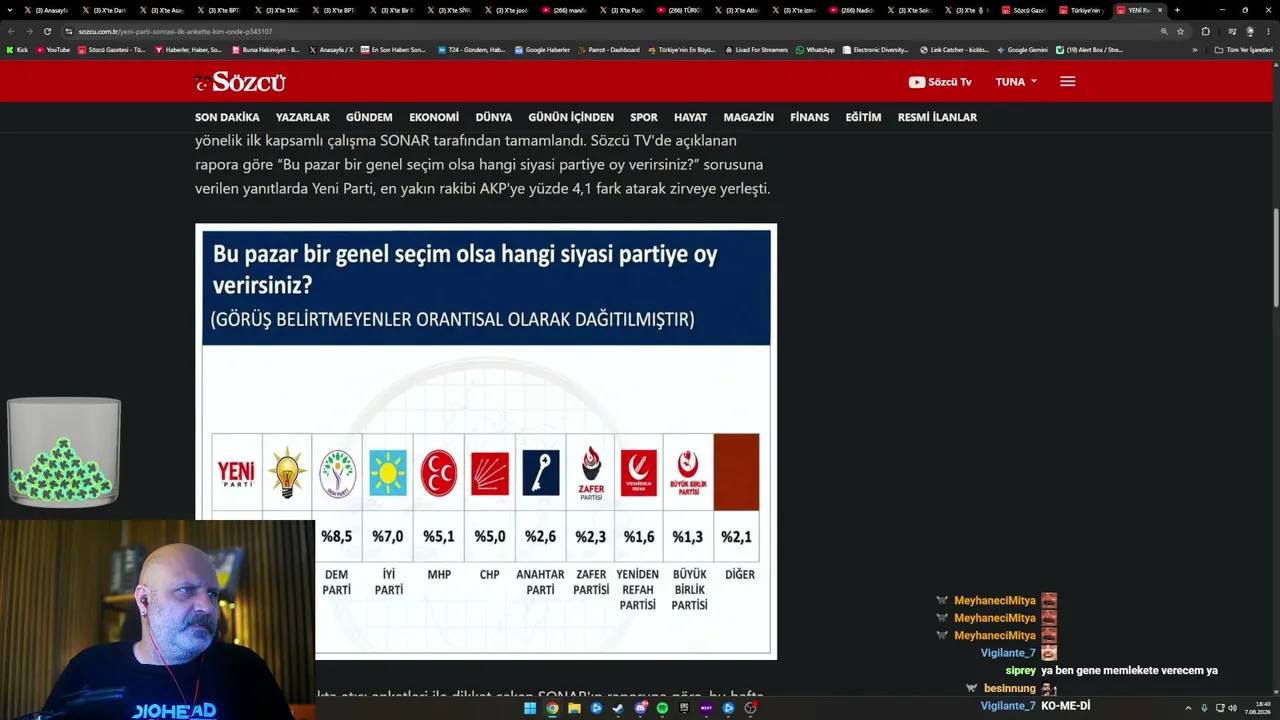This screenshot has height=720, width=1280.
Task: Open Google Gemini bookmark
Action: (1022, 49)
